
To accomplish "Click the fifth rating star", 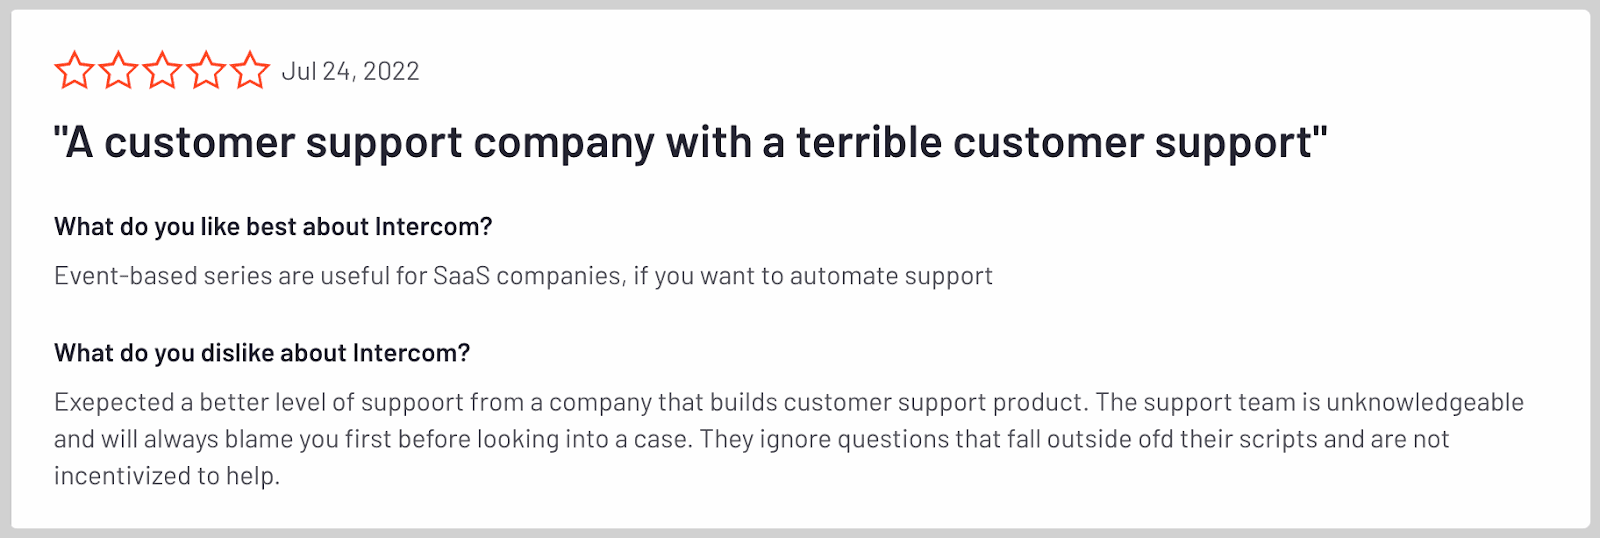I will (250, 71).
